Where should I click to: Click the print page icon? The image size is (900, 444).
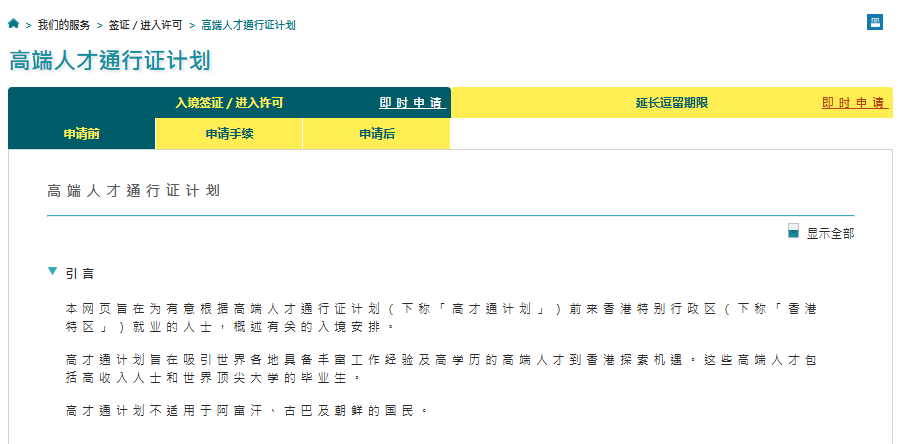[875, 22]
